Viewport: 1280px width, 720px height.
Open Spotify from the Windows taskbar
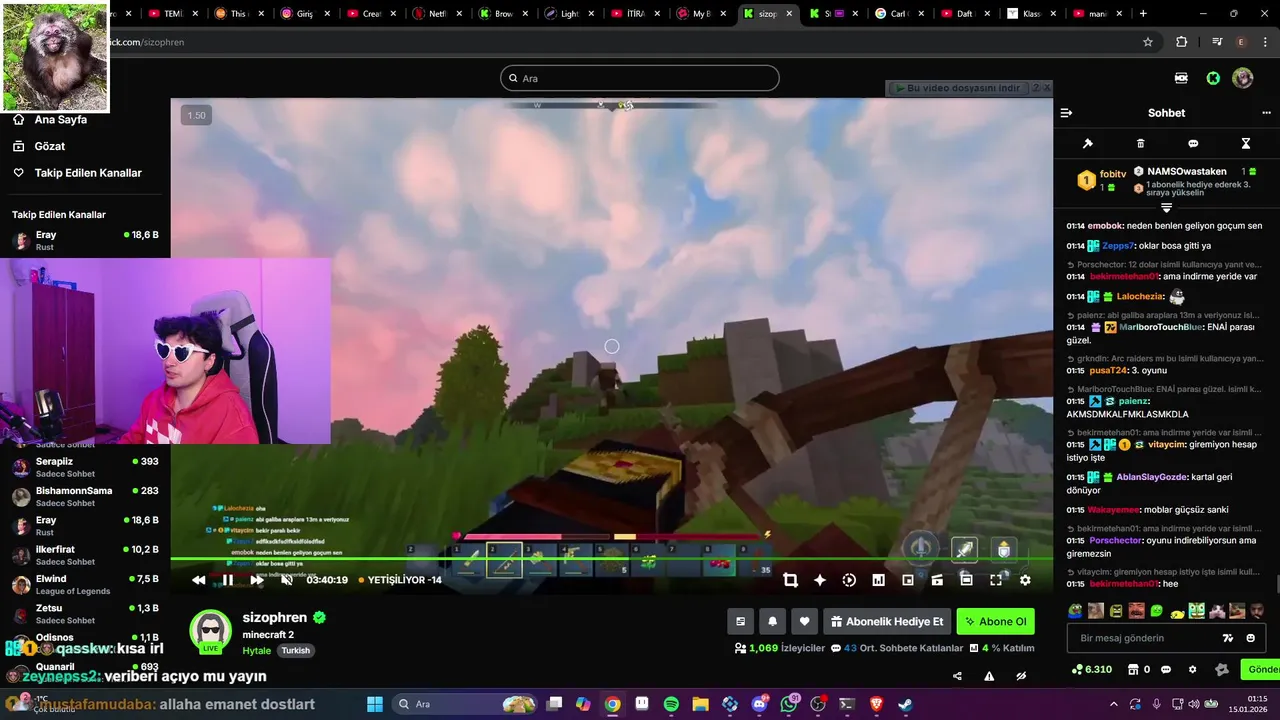click(x=671, y=704)
